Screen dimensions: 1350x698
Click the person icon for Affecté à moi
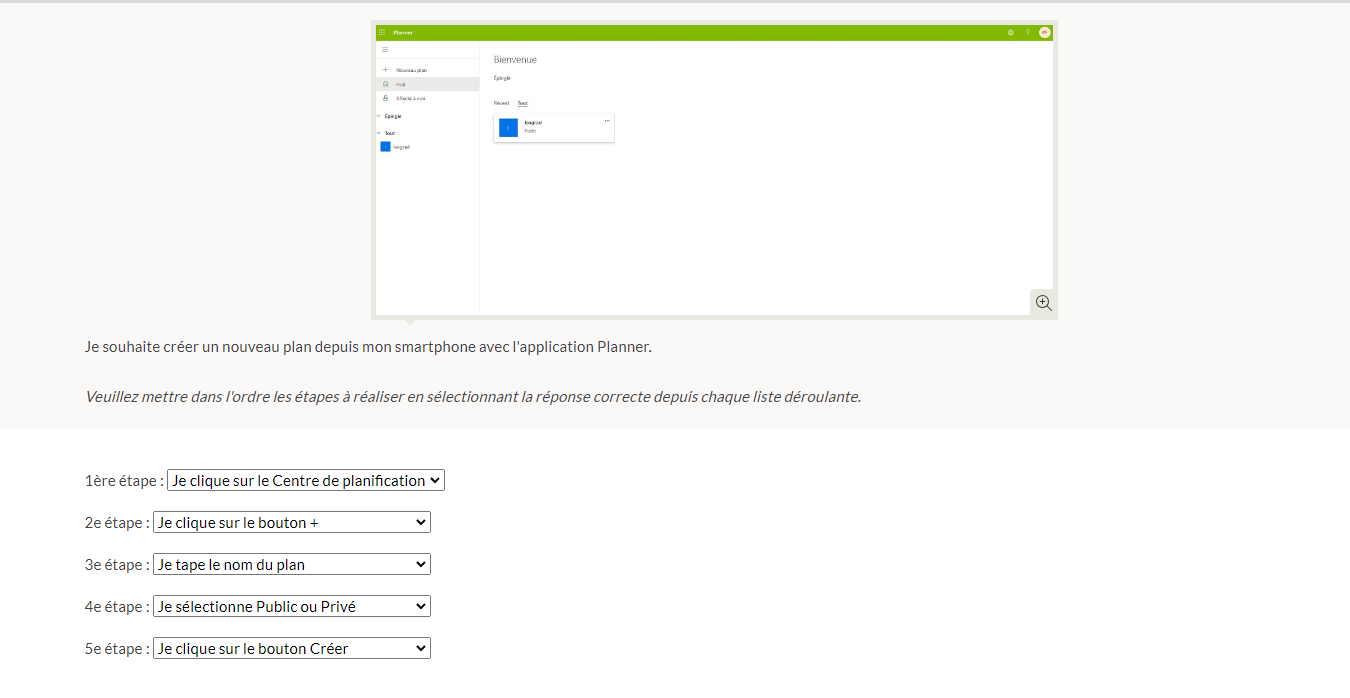(x=385, y=98)
